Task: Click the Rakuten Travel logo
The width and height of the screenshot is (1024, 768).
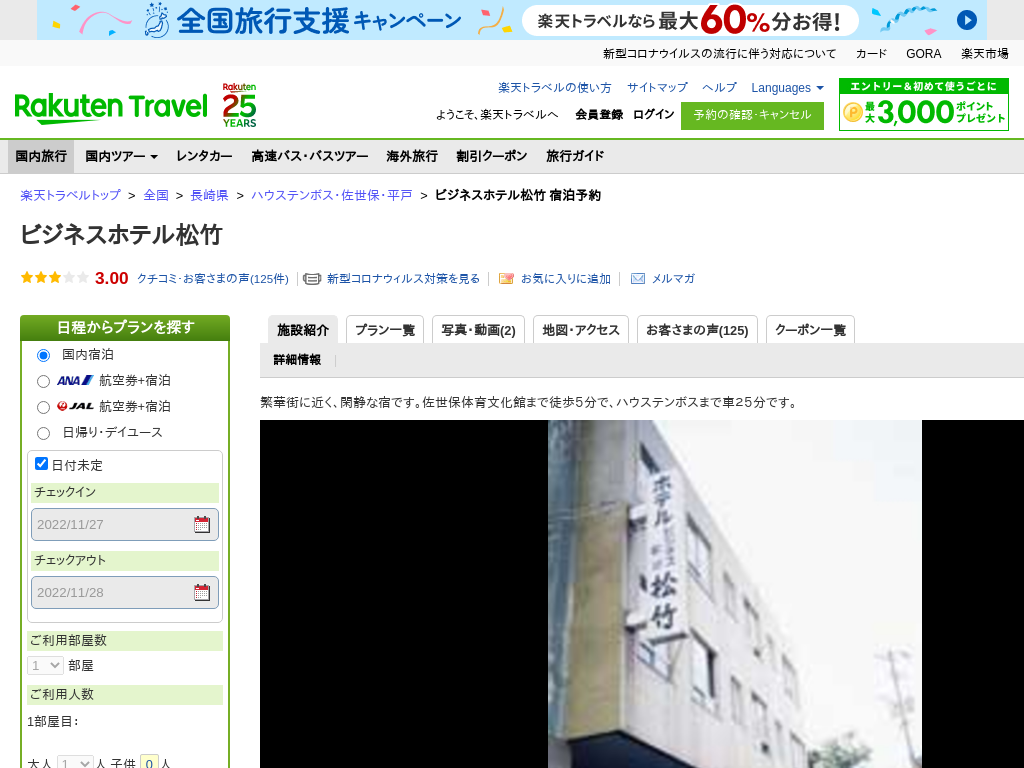Action: tap(111, 108)
